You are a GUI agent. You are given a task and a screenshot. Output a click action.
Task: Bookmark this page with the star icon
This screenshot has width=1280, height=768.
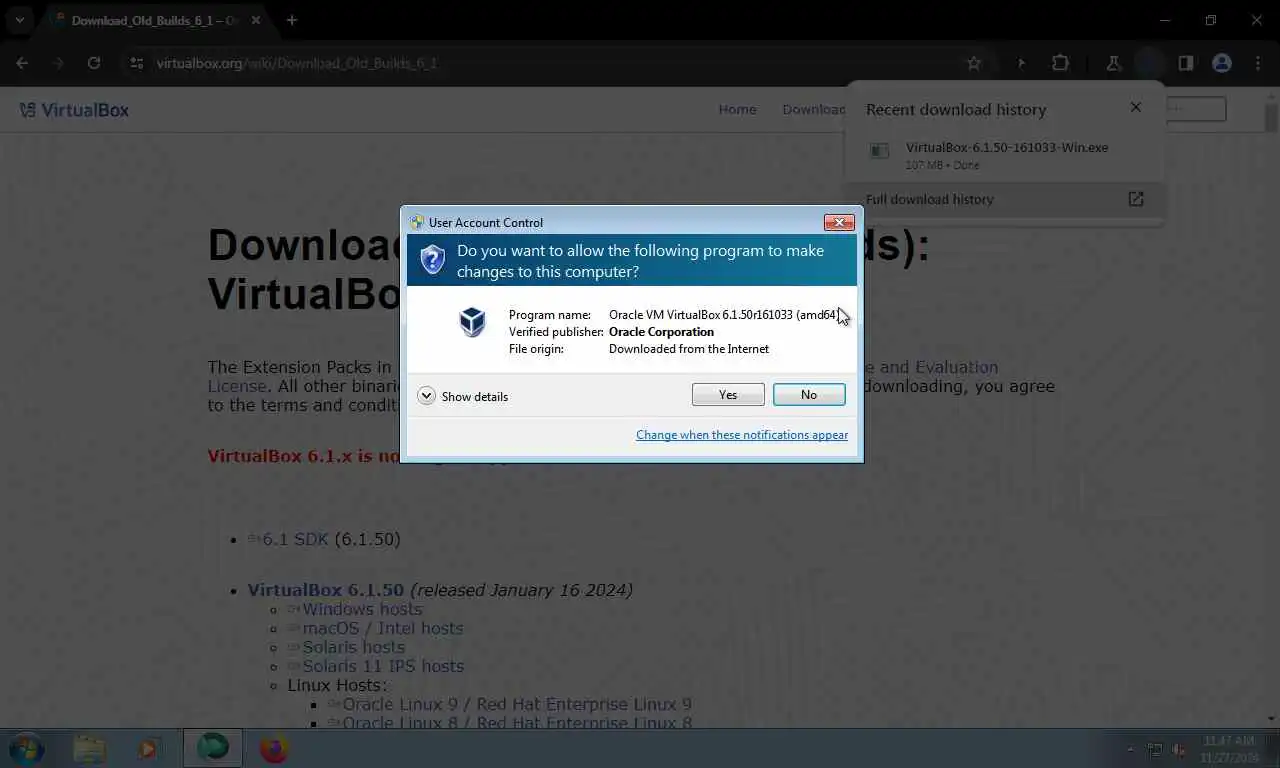(974, 63)
